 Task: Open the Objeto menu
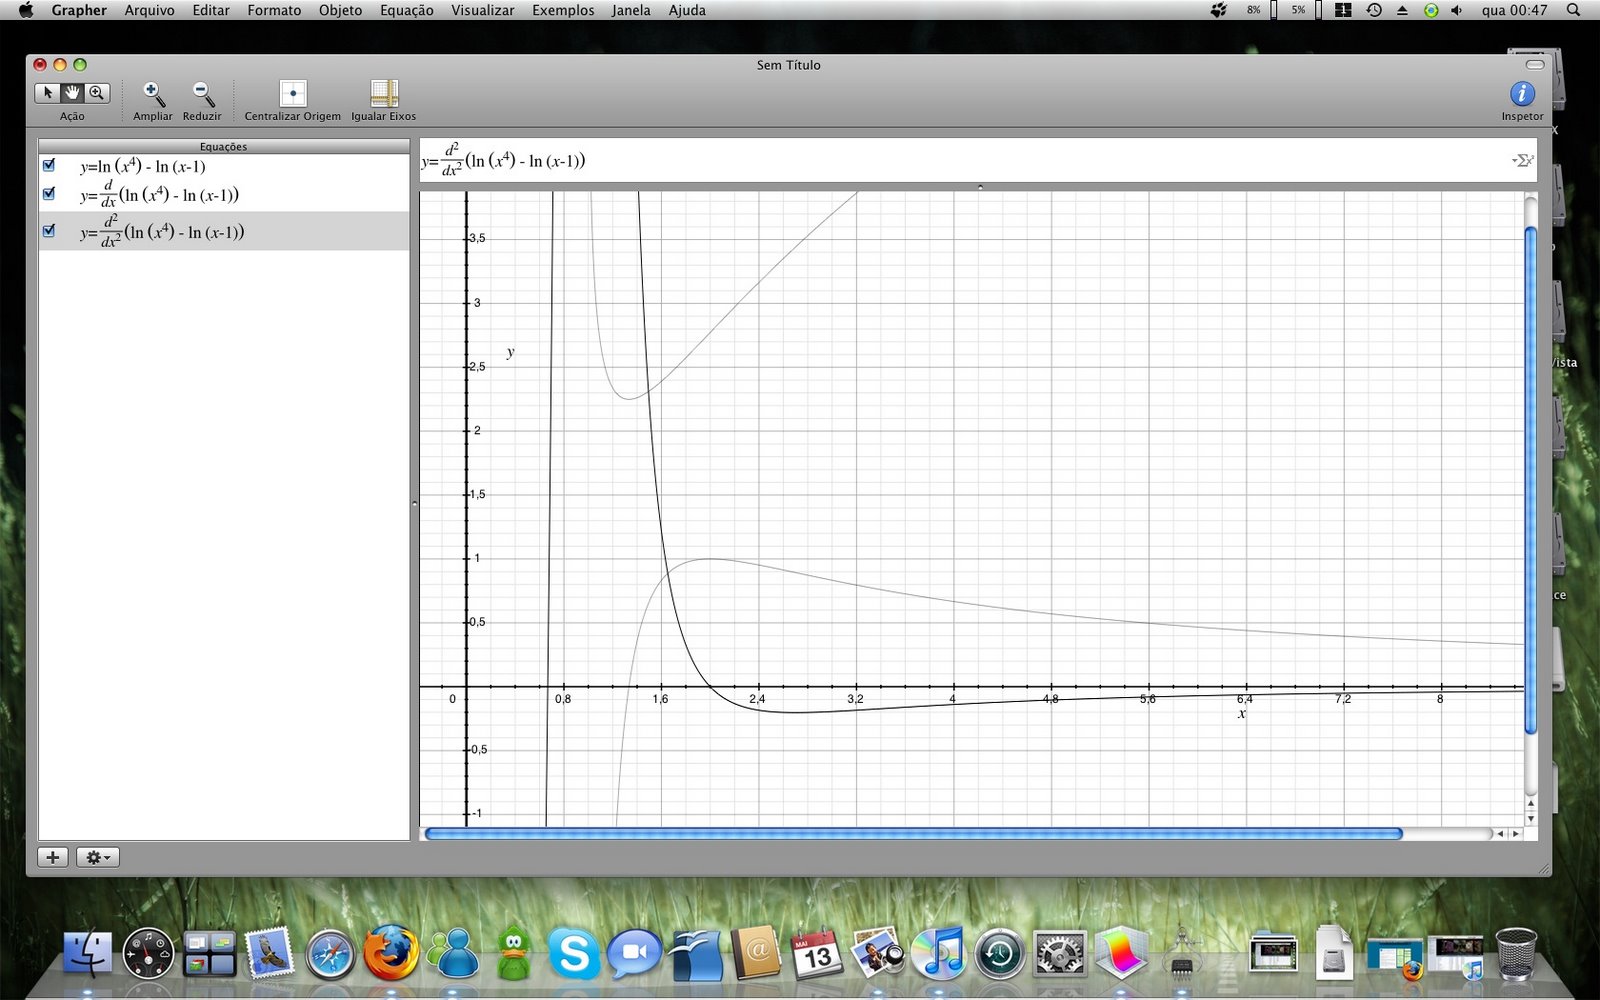click(x=341, y=10)
